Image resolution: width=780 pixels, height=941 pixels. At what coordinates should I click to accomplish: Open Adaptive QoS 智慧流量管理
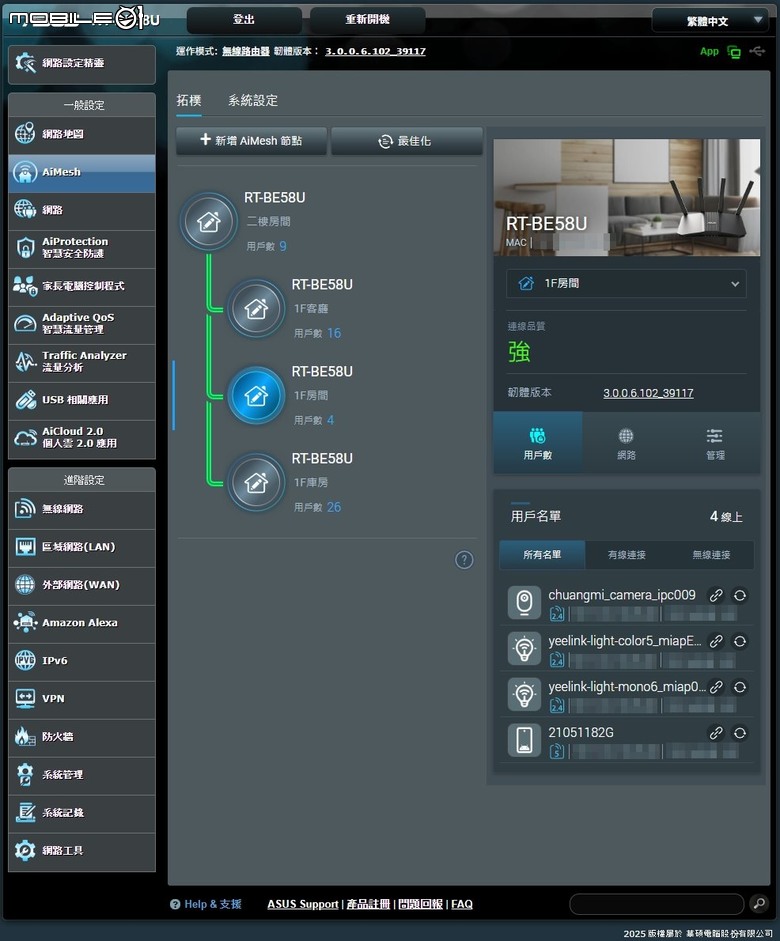coord(82,324)
